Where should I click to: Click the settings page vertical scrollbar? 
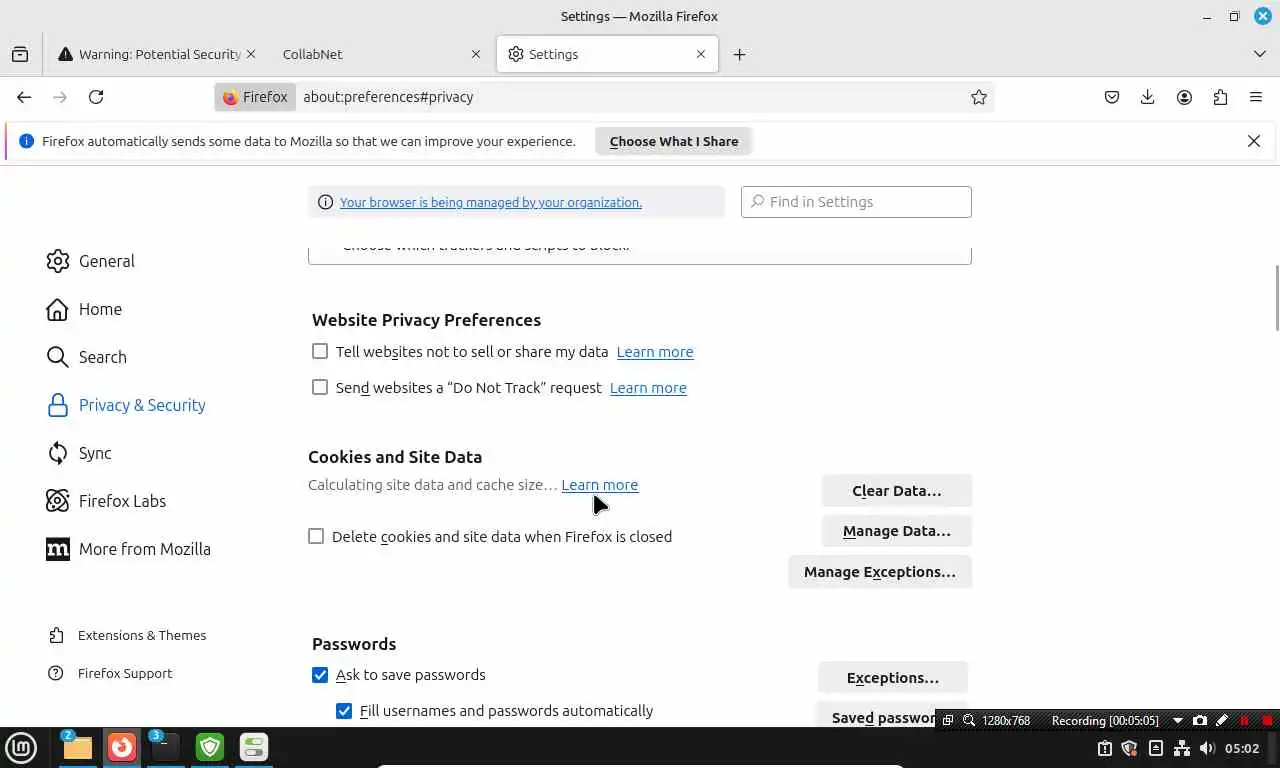click(1276, 297)
